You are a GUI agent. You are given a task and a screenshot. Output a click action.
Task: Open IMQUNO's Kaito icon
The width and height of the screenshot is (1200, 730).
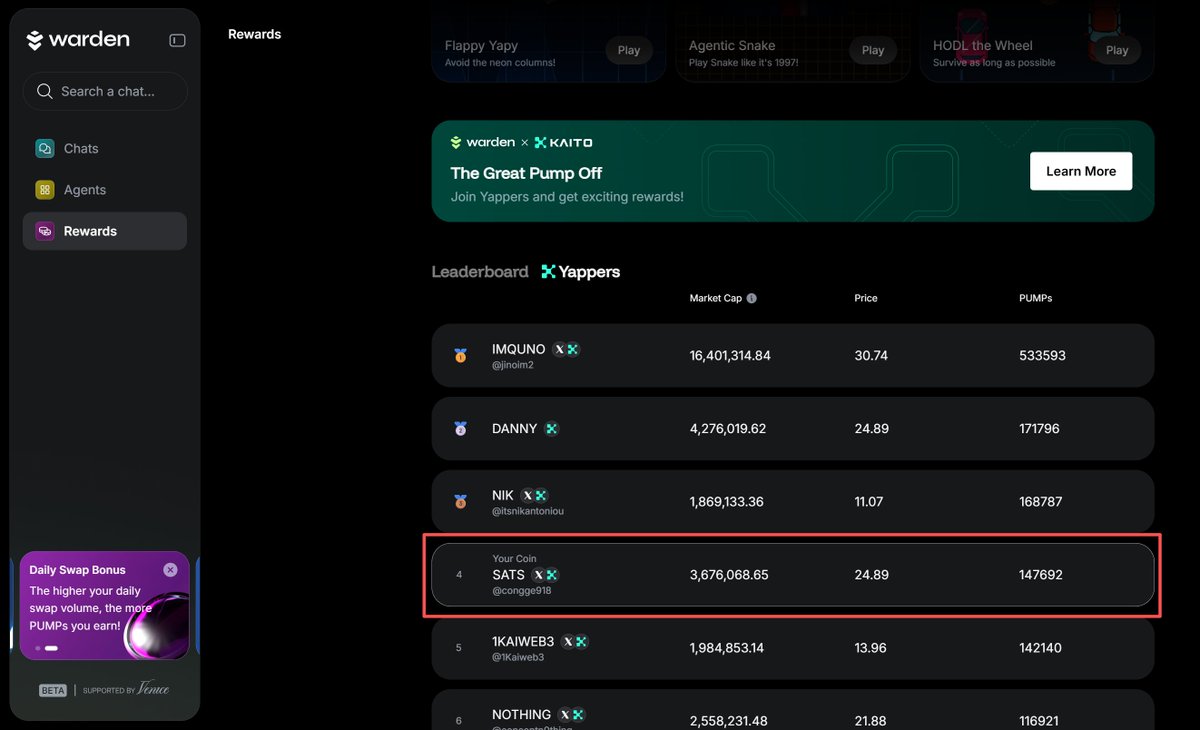[x=573, y=349]
